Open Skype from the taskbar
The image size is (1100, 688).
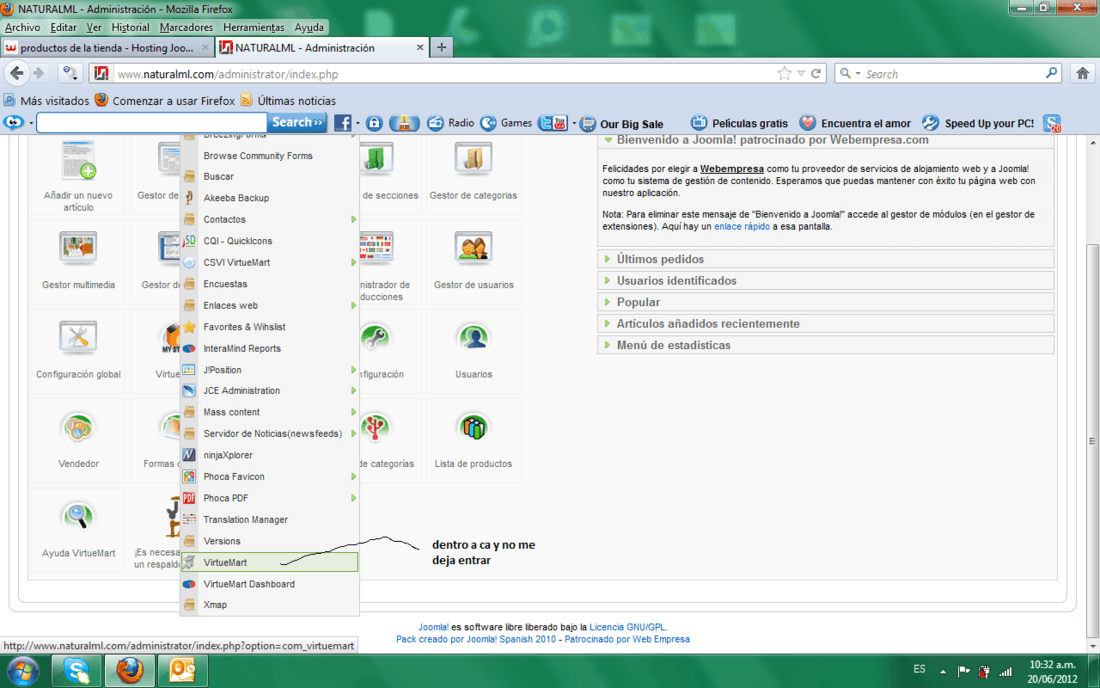click(76, 671)
